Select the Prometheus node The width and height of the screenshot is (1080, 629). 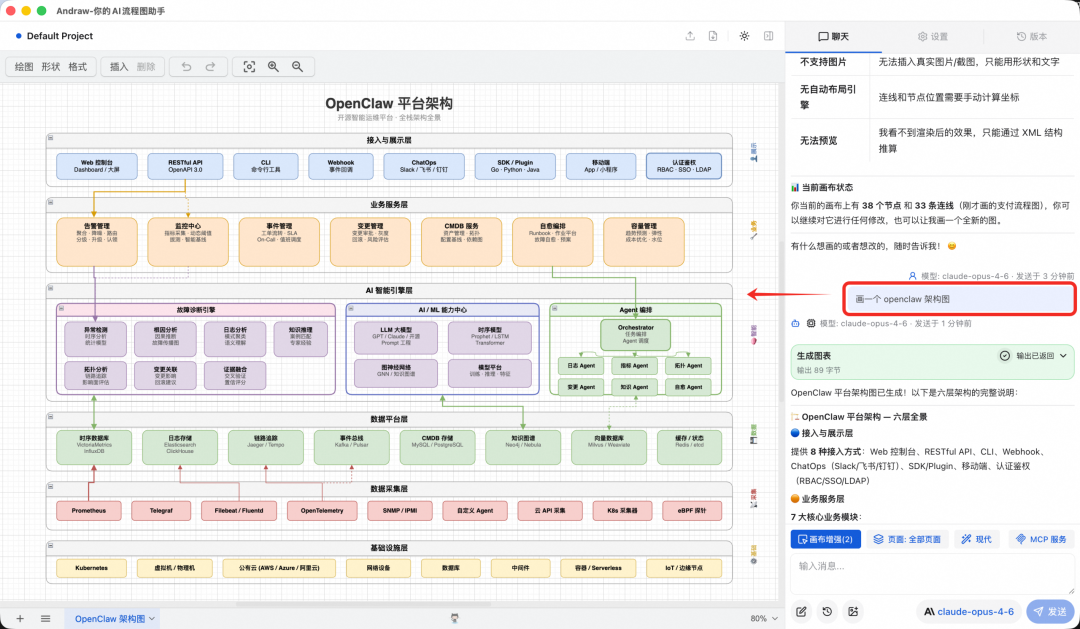[x=89, y=511]
